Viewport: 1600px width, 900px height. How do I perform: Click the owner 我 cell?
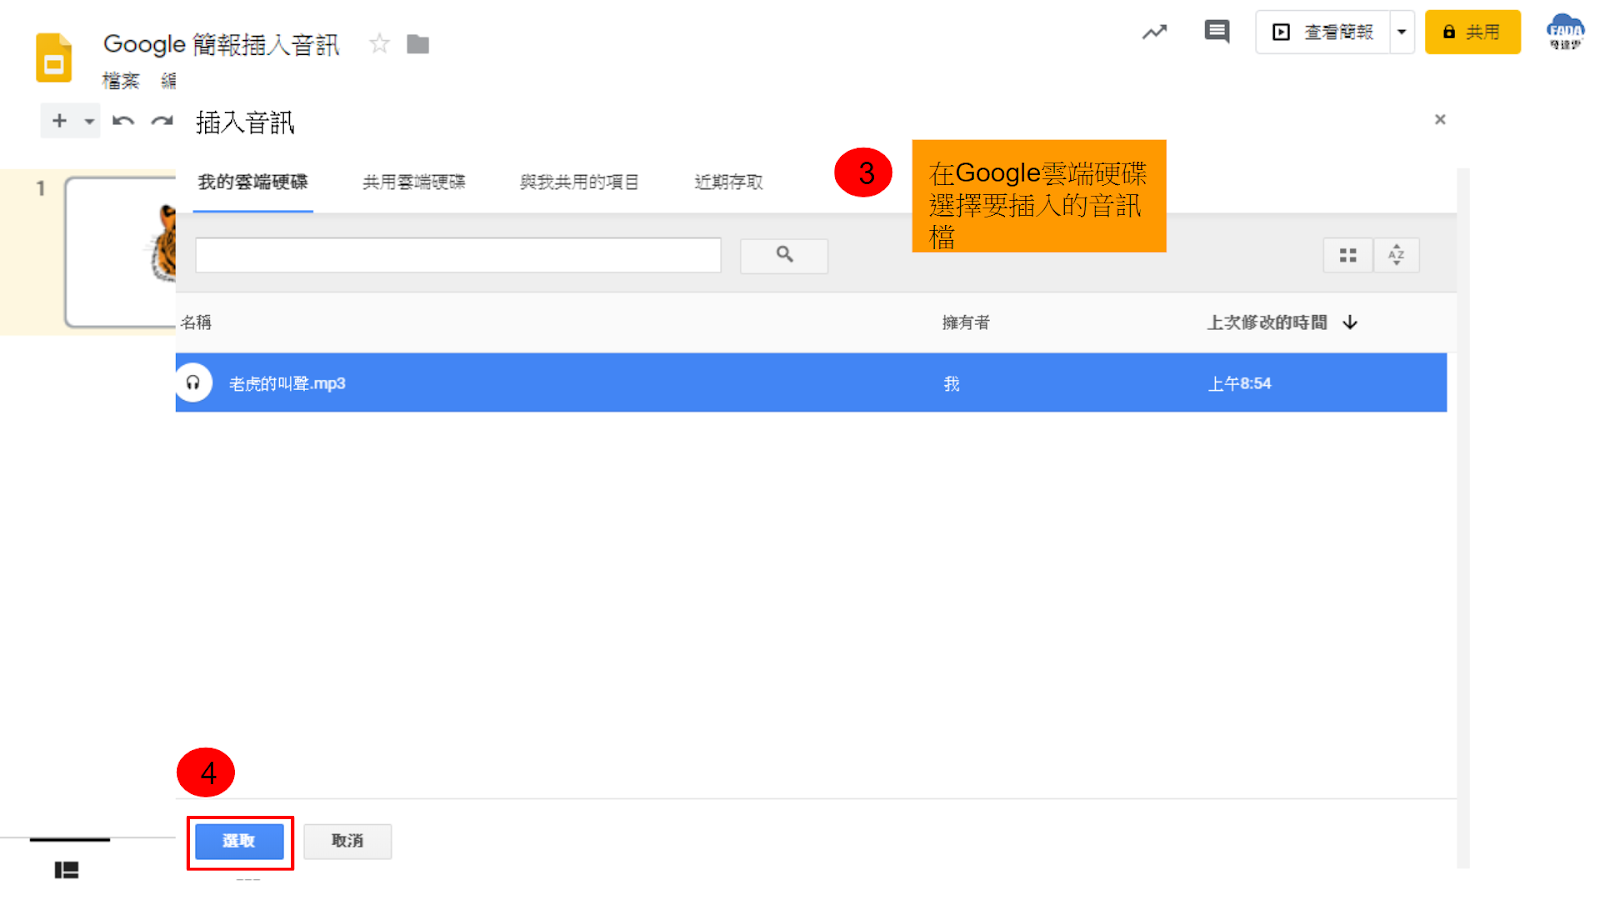pos(951,383)
